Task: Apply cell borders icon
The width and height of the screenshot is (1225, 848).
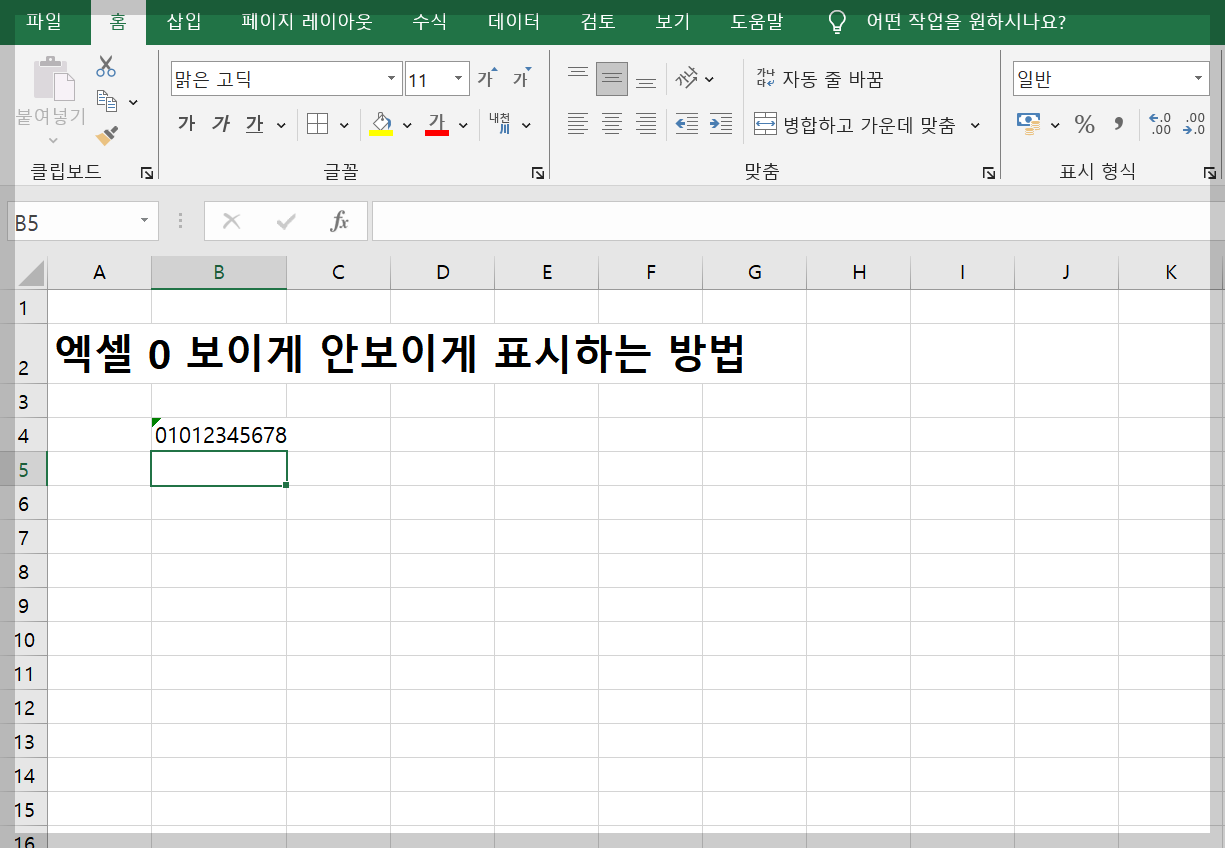Action: click(318, 124)
